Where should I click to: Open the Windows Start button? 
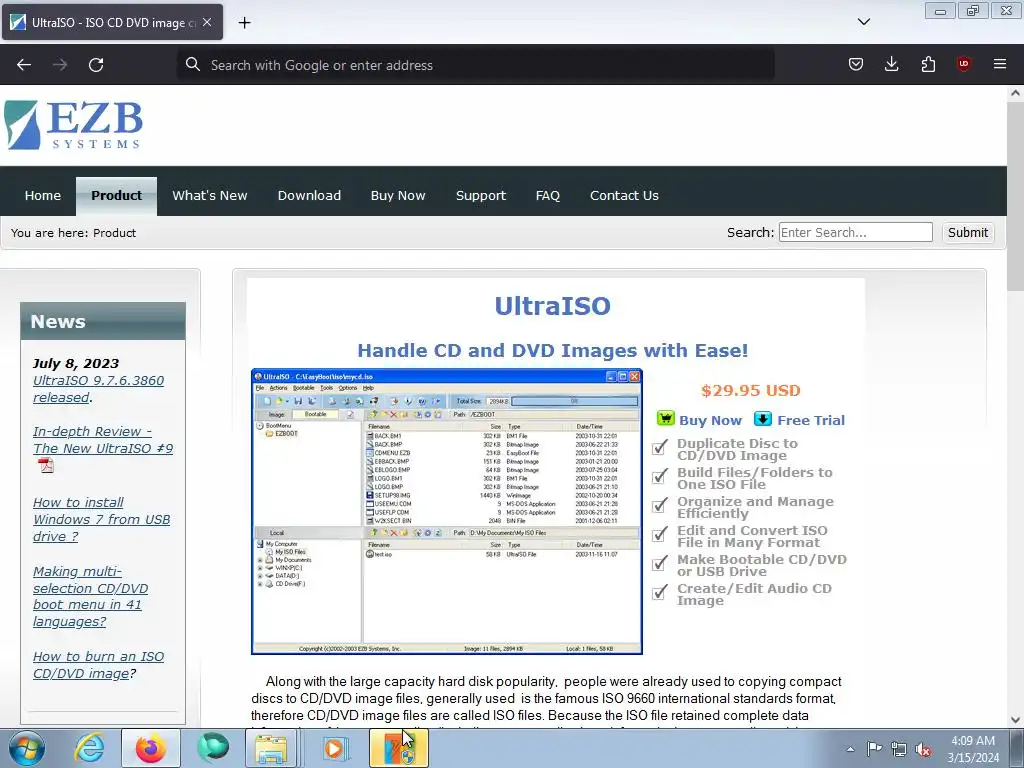(x=27, y=748)
